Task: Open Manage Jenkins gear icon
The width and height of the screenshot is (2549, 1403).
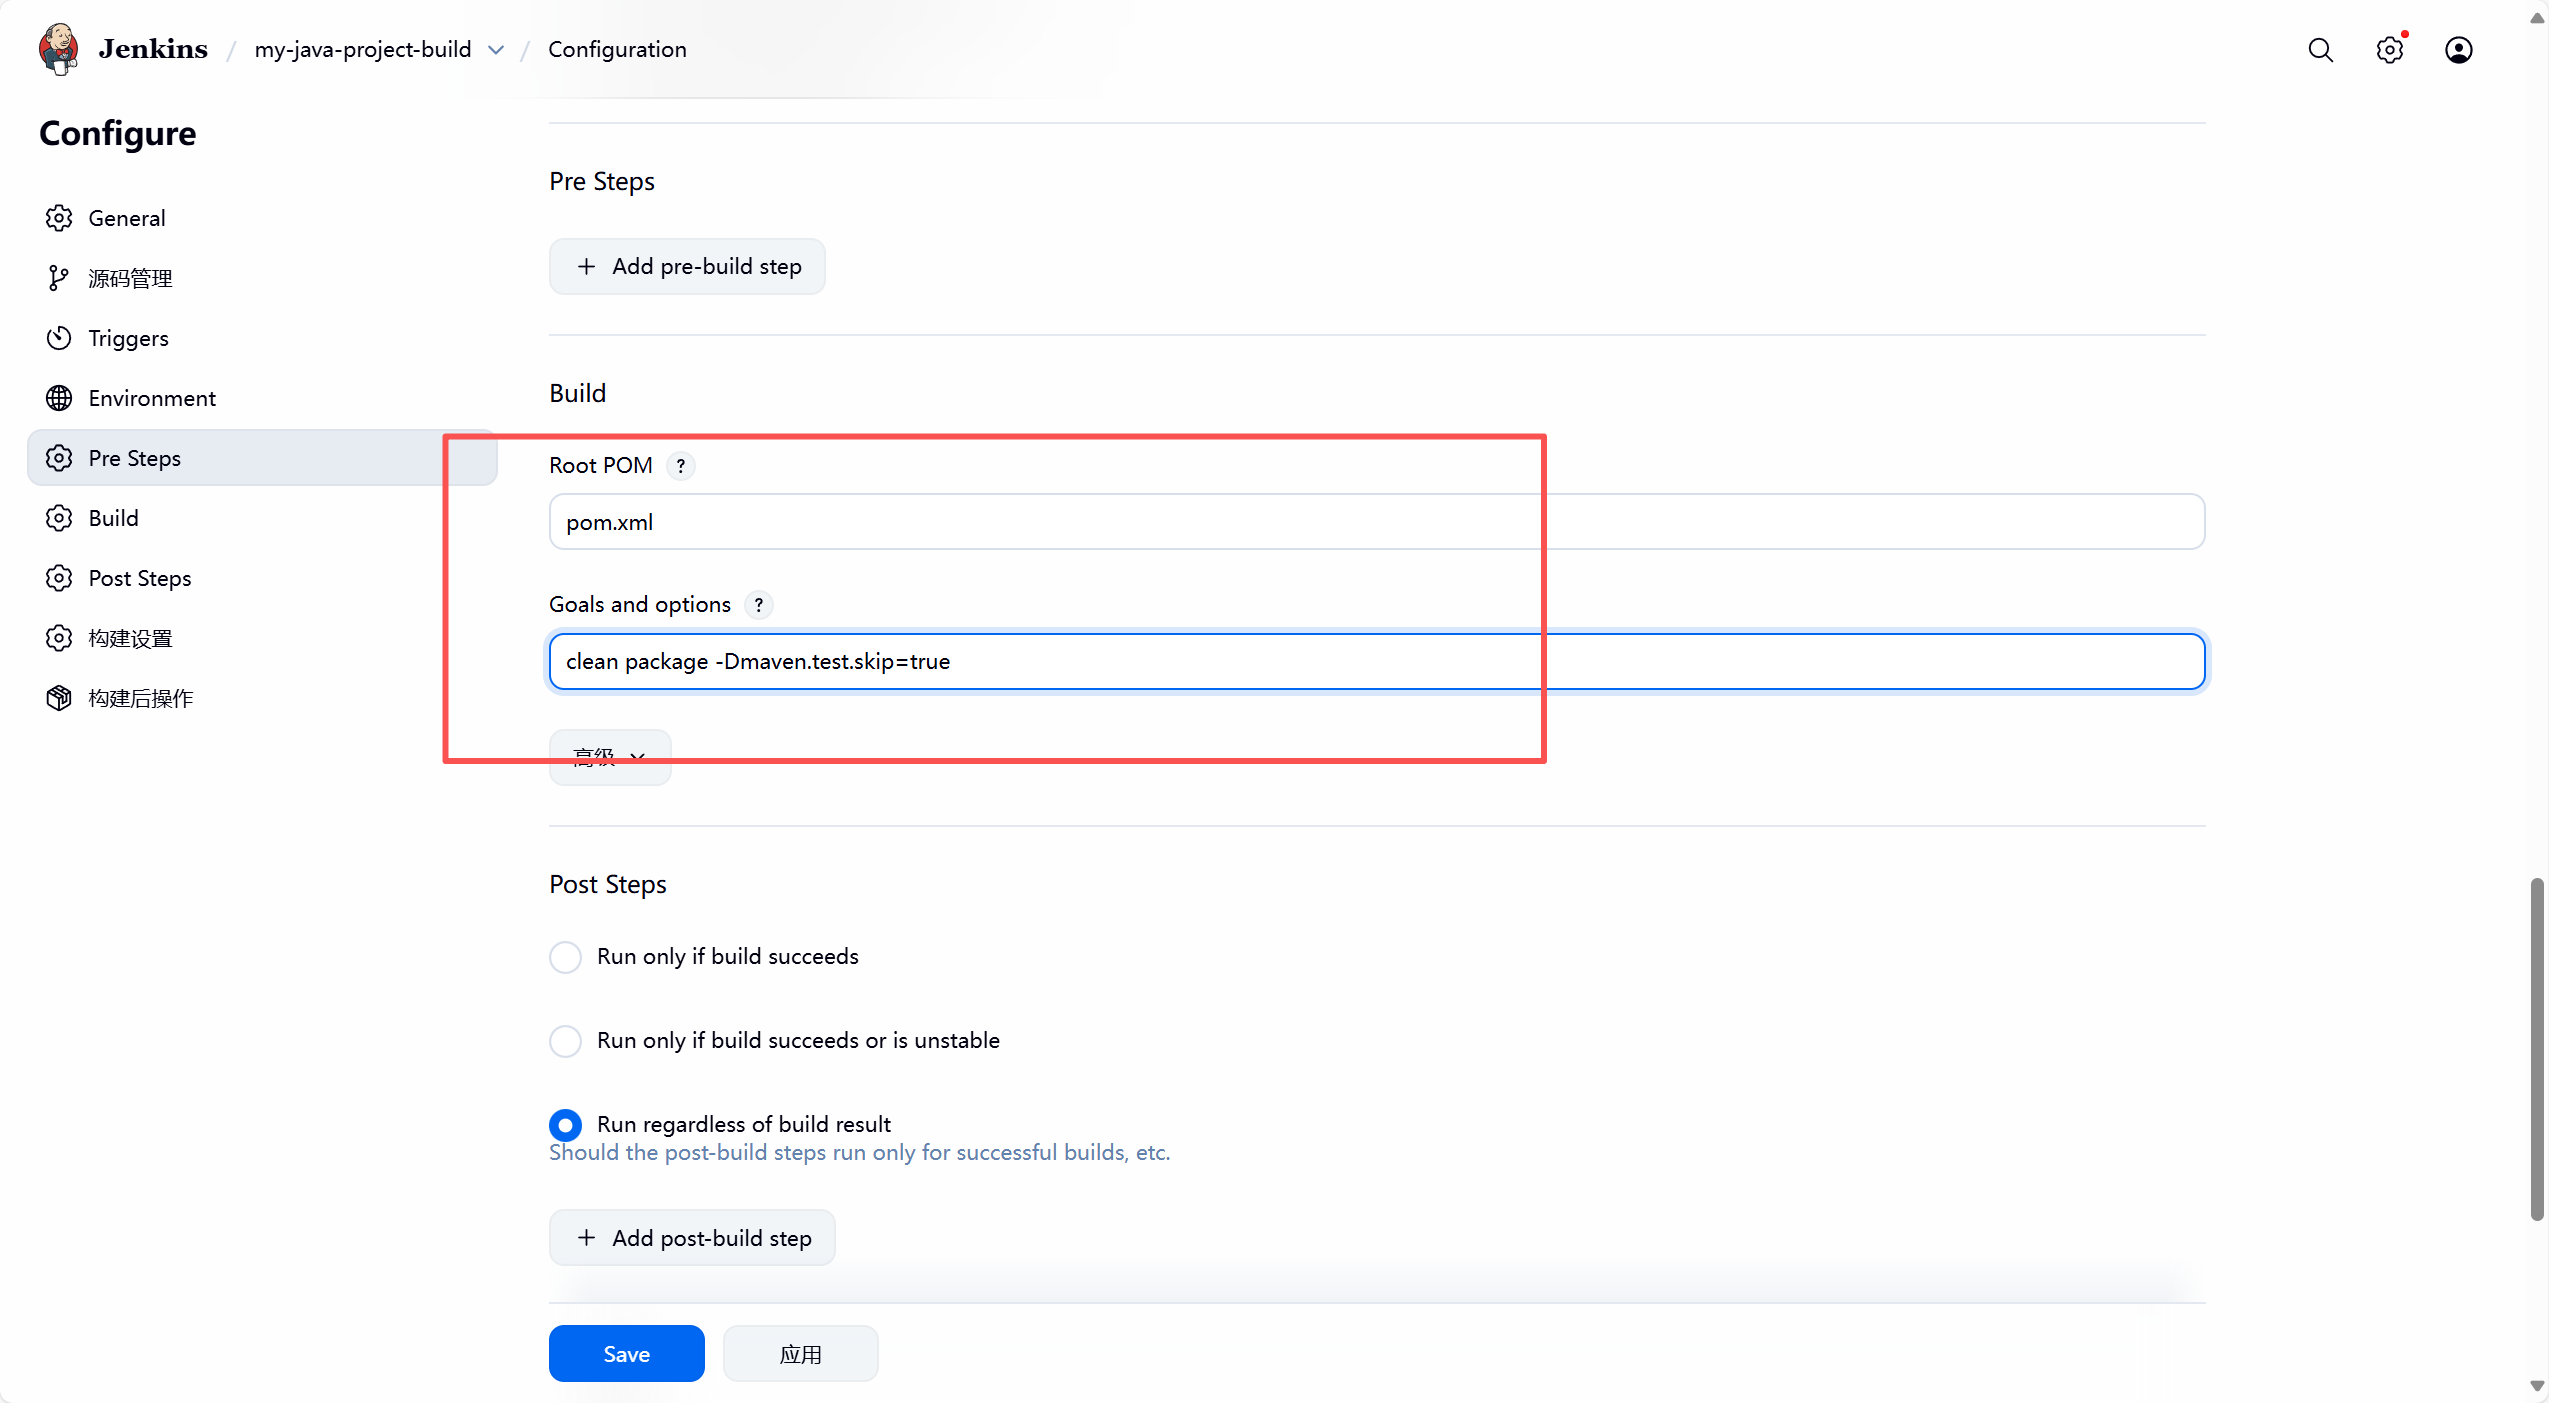Action: click(x=2389, y=50)
